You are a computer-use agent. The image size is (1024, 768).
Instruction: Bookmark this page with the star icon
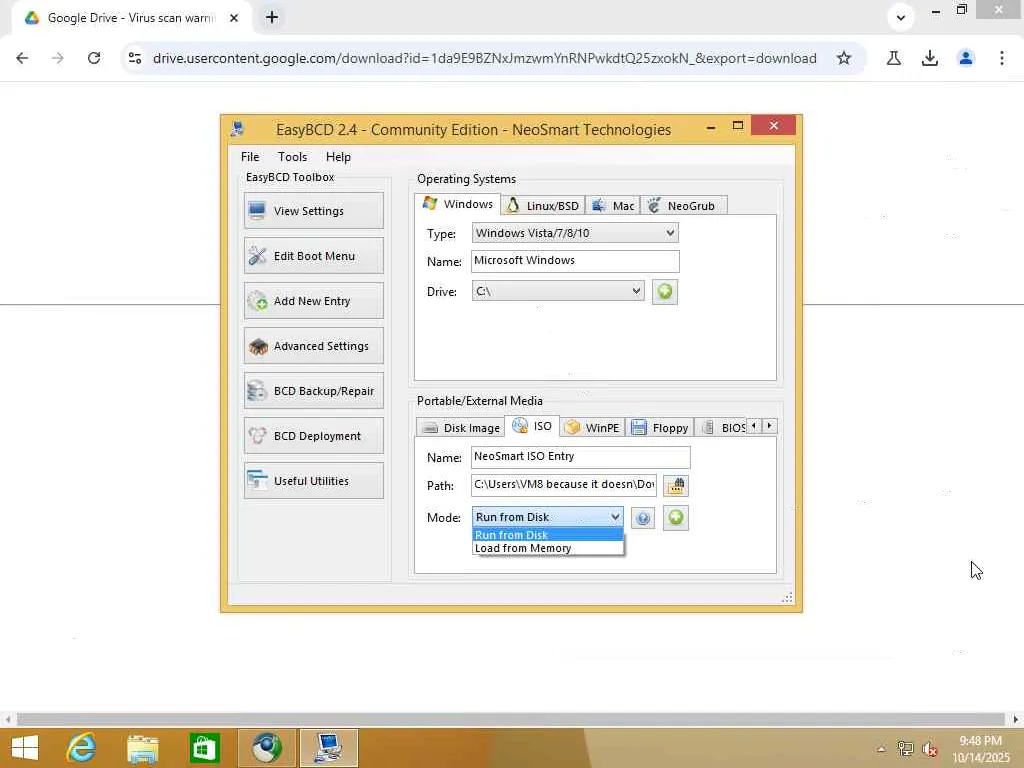(844, 58)
